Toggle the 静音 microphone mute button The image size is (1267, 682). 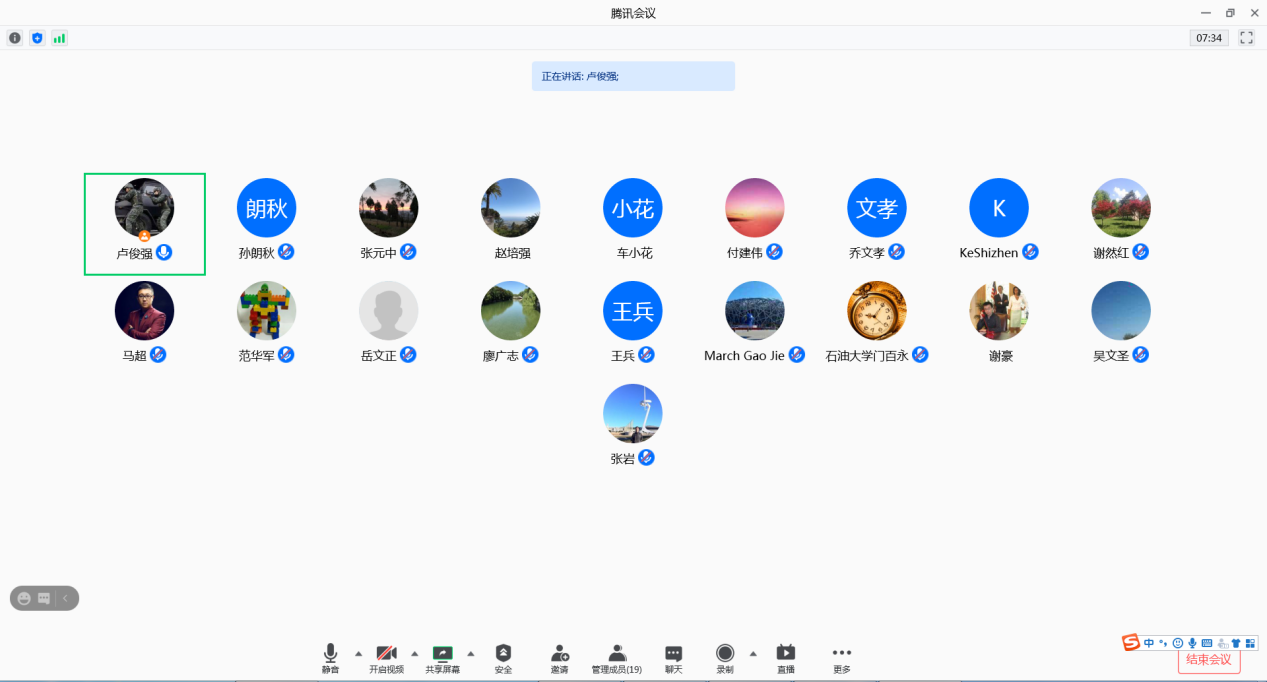330,657
